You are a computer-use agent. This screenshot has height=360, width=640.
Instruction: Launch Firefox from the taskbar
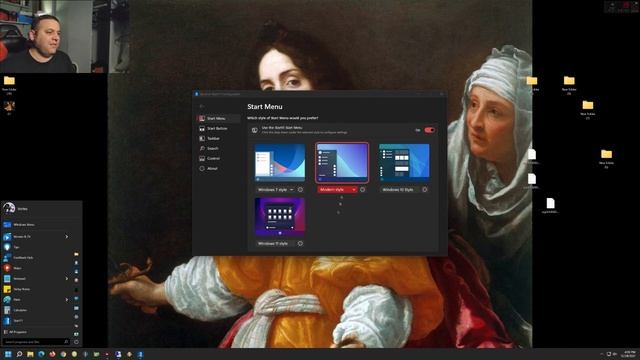pos(52,354)
